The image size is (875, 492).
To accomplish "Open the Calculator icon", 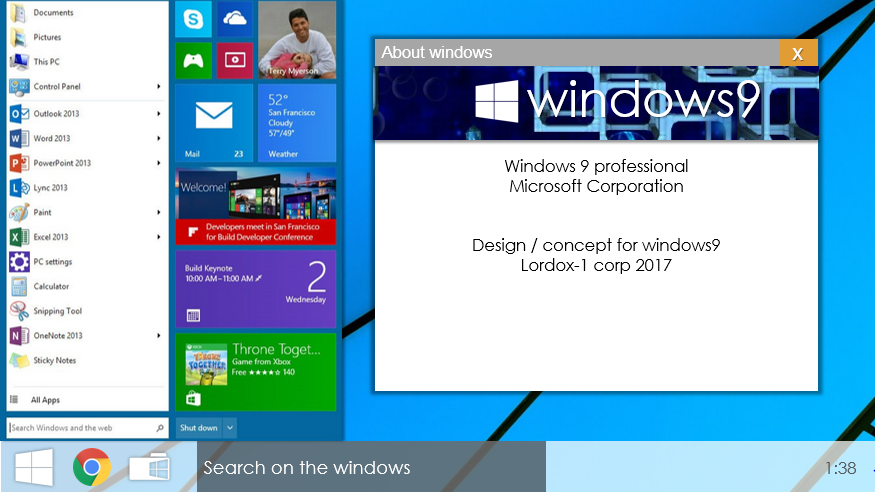I will point(19,287).
